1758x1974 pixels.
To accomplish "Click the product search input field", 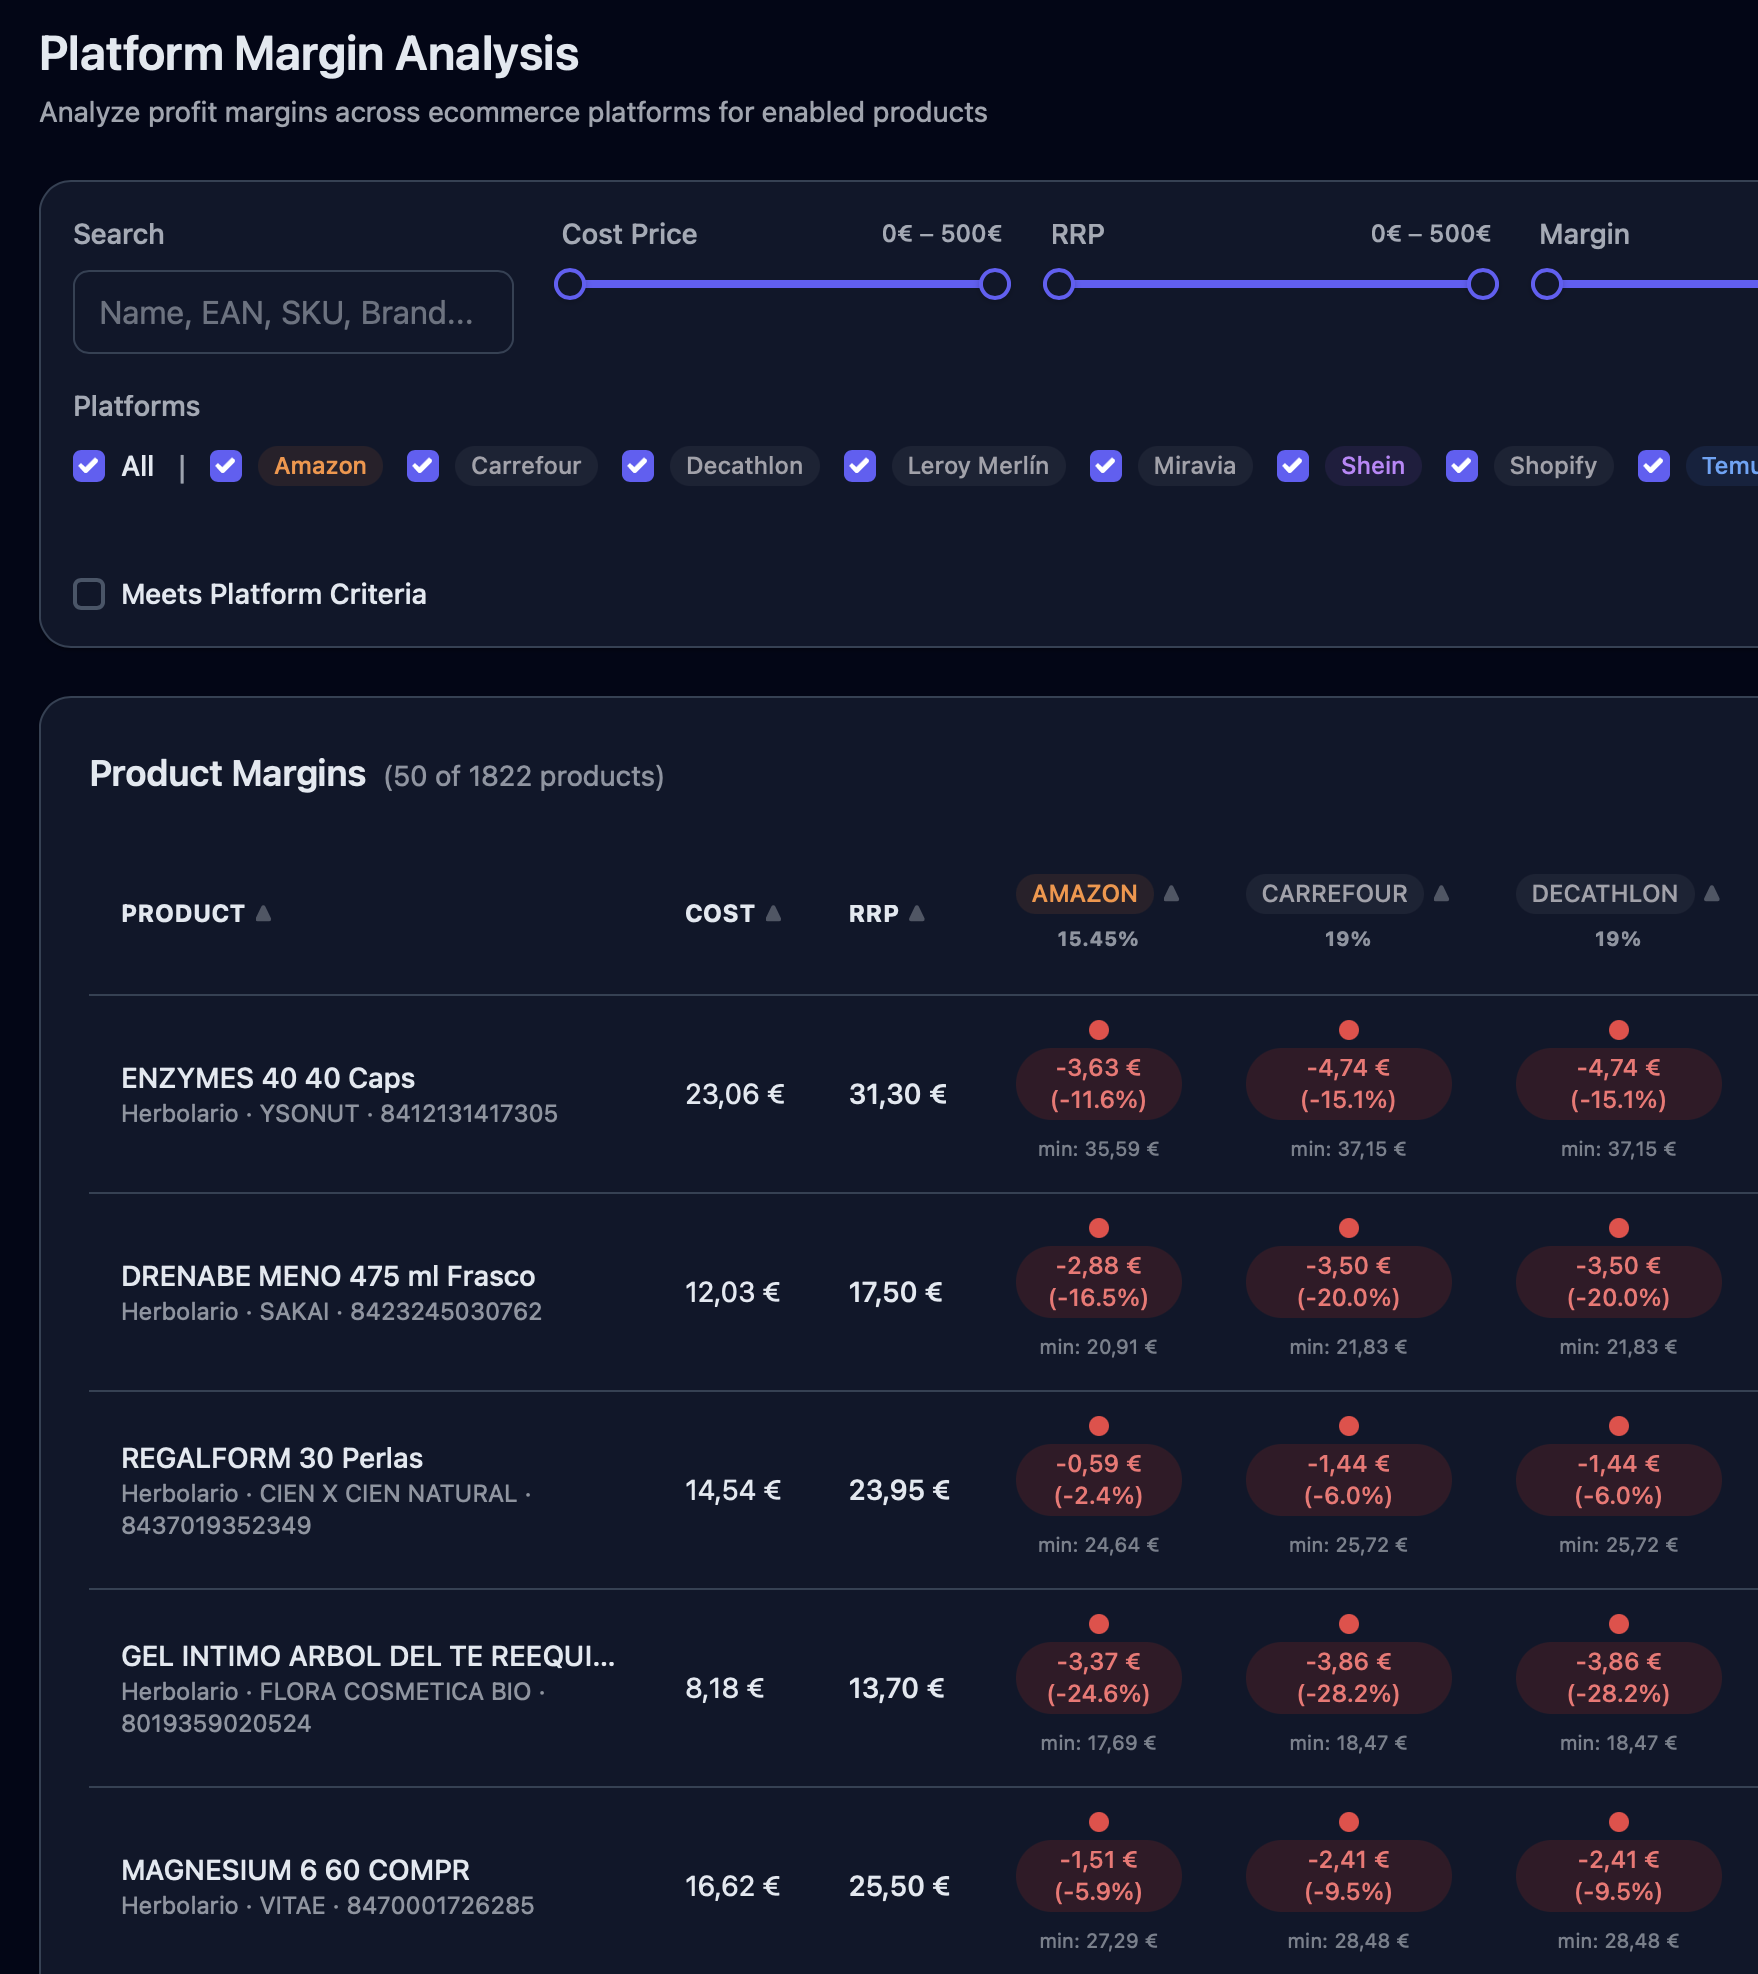I will [x=293, y=312].
